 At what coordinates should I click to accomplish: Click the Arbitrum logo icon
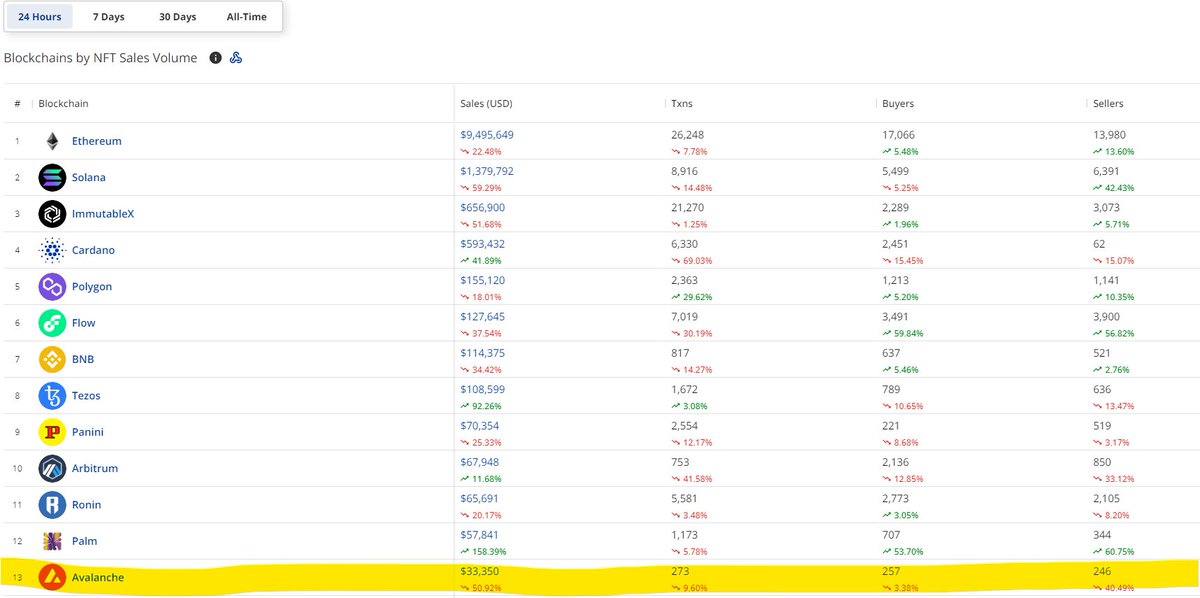[52, 468]
